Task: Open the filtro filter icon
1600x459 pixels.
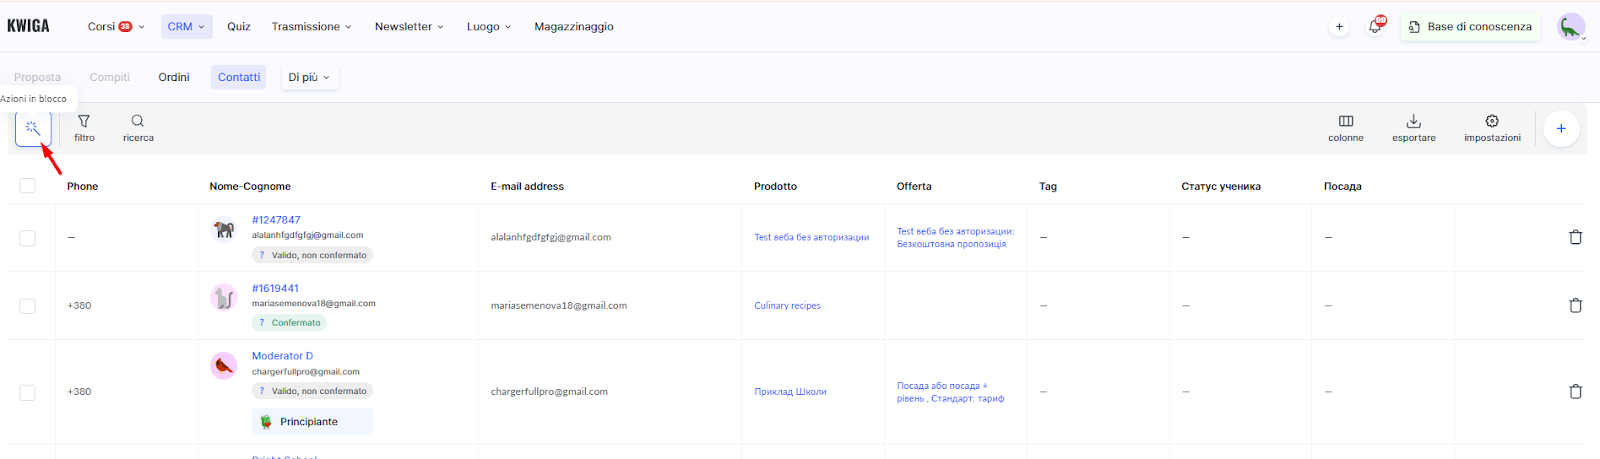Action: pos(84,122)
